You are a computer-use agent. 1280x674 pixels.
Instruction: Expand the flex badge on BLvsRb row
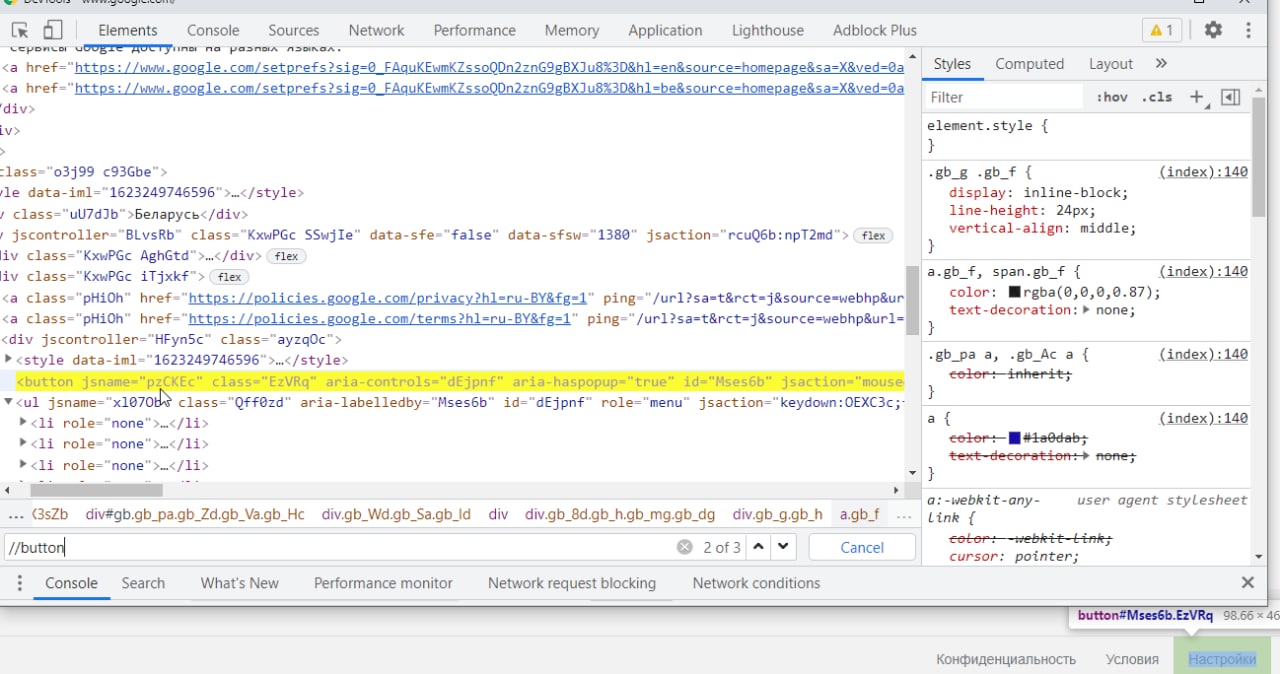tap(873, 235)
